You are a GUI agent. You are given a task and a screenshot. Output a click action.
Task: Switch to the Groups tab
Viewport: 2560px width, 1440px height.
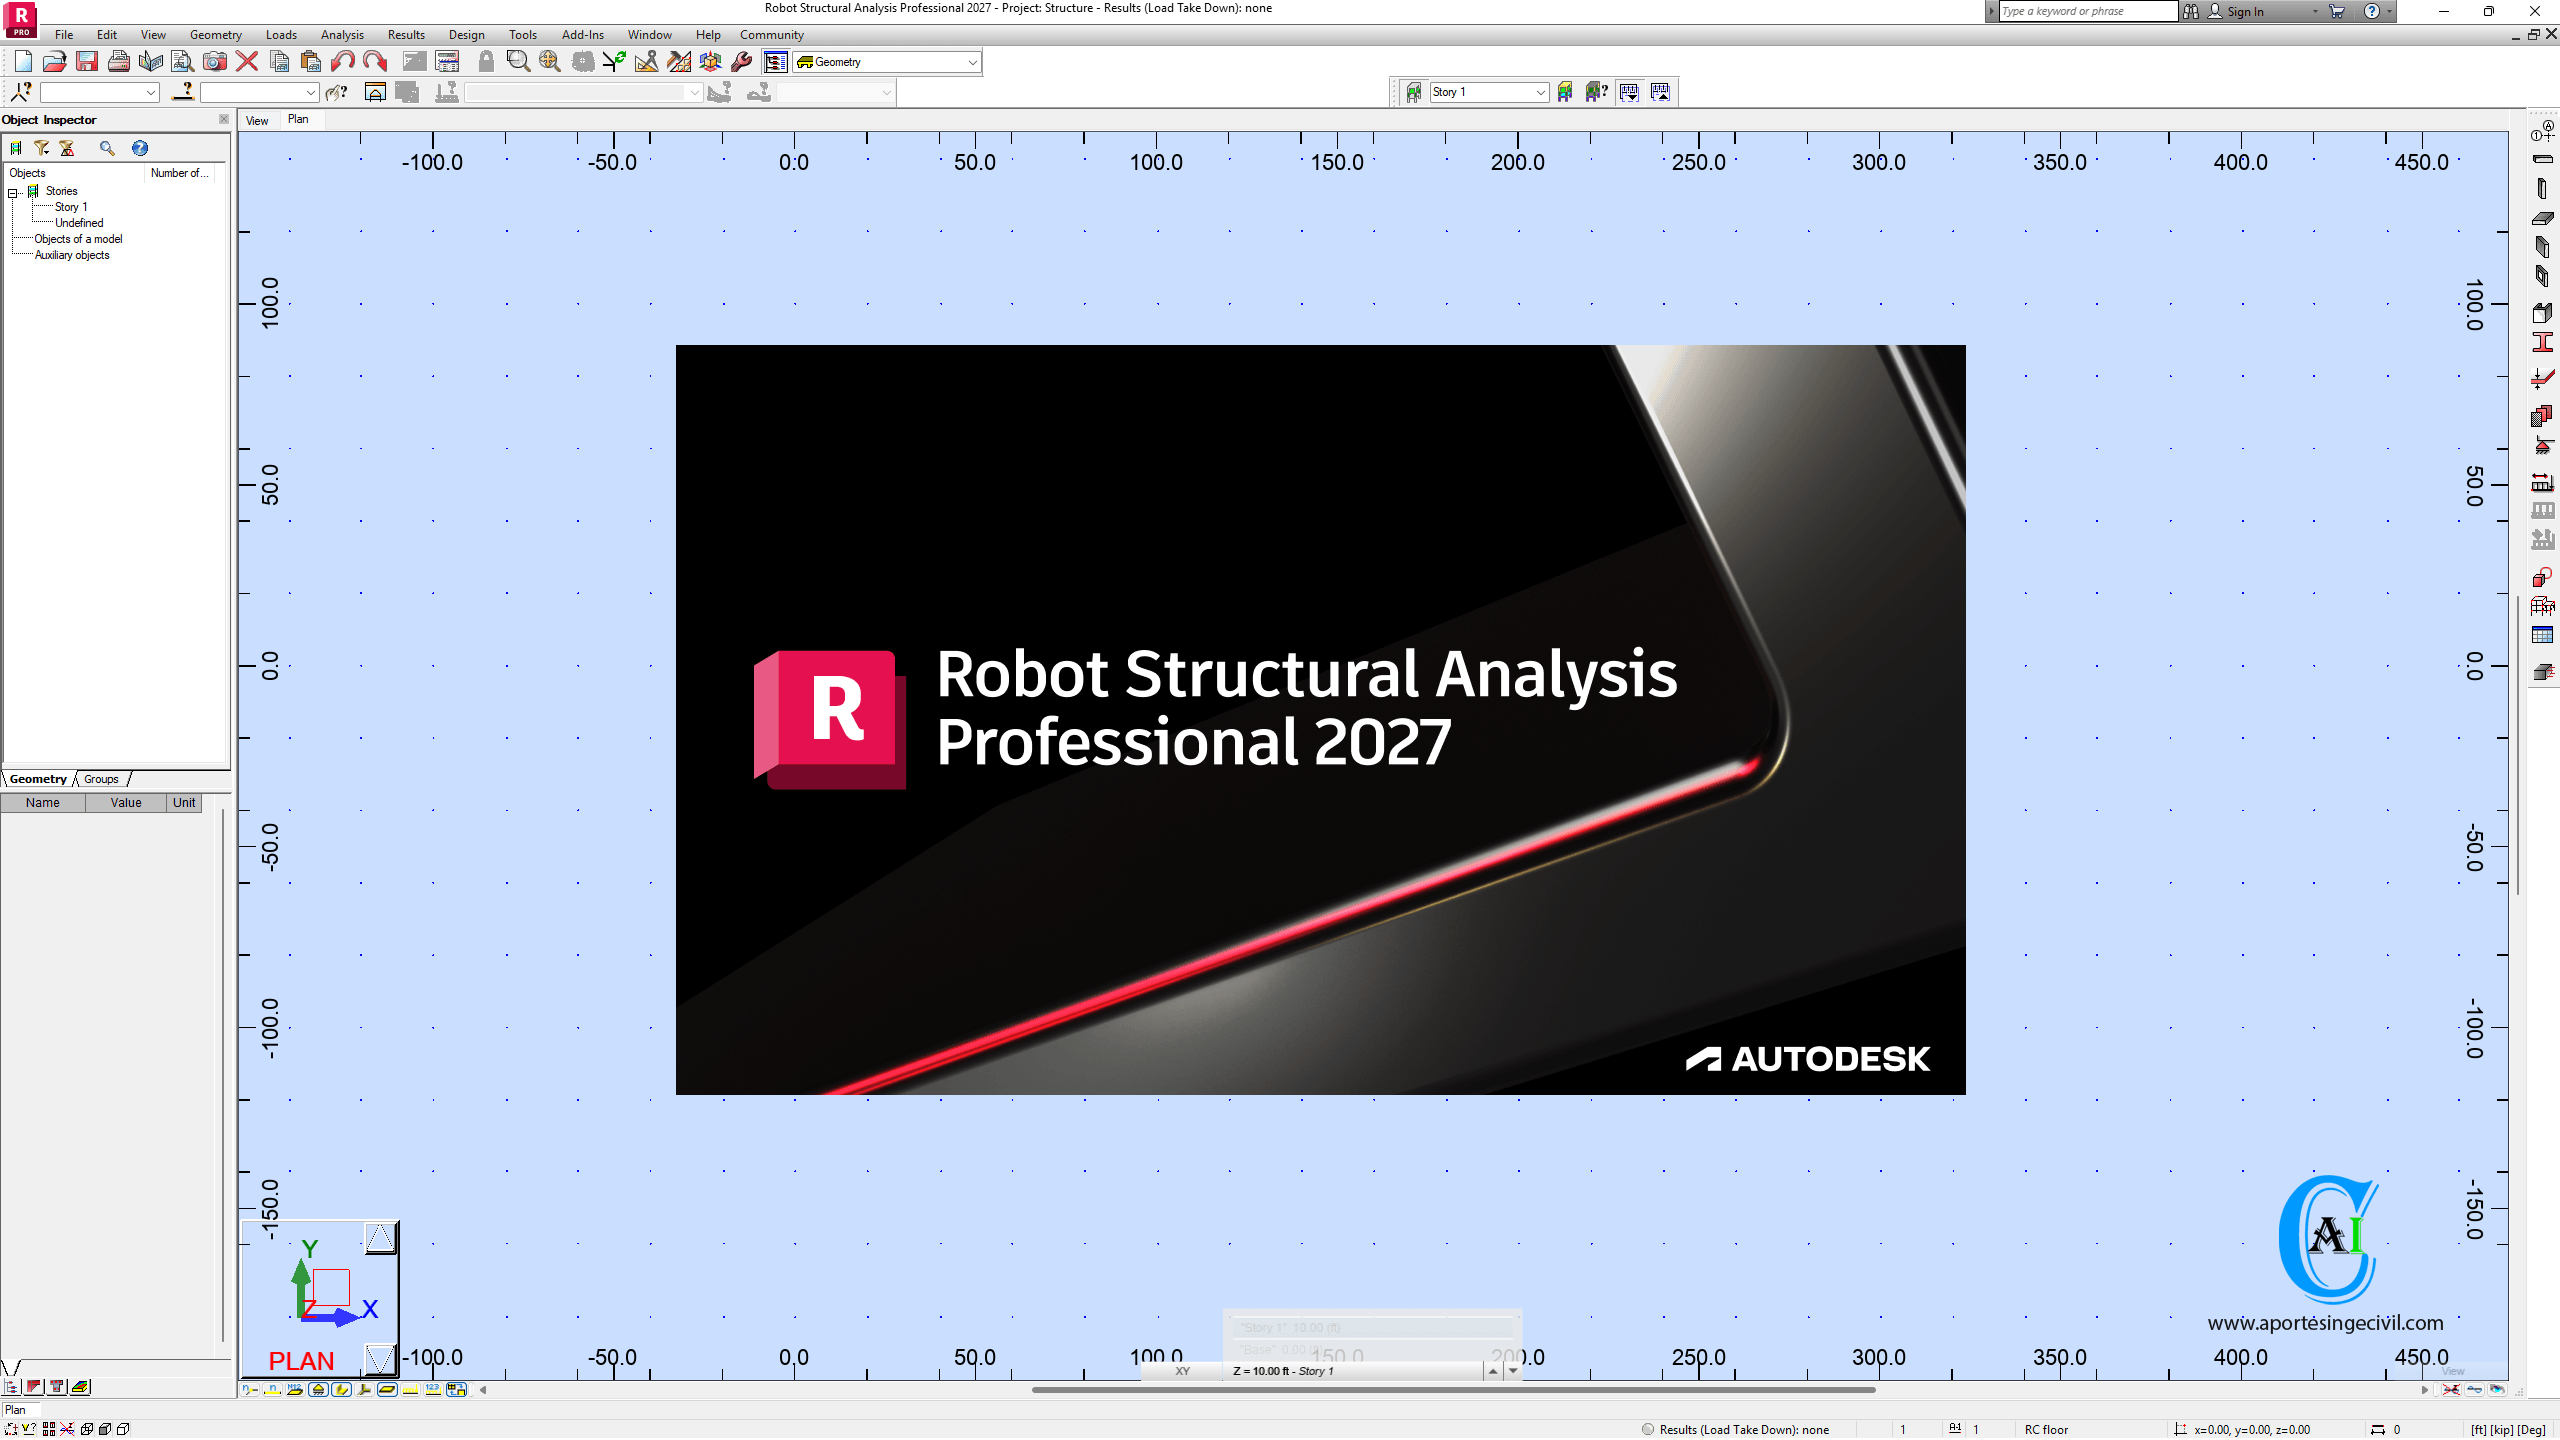(101, 779)
